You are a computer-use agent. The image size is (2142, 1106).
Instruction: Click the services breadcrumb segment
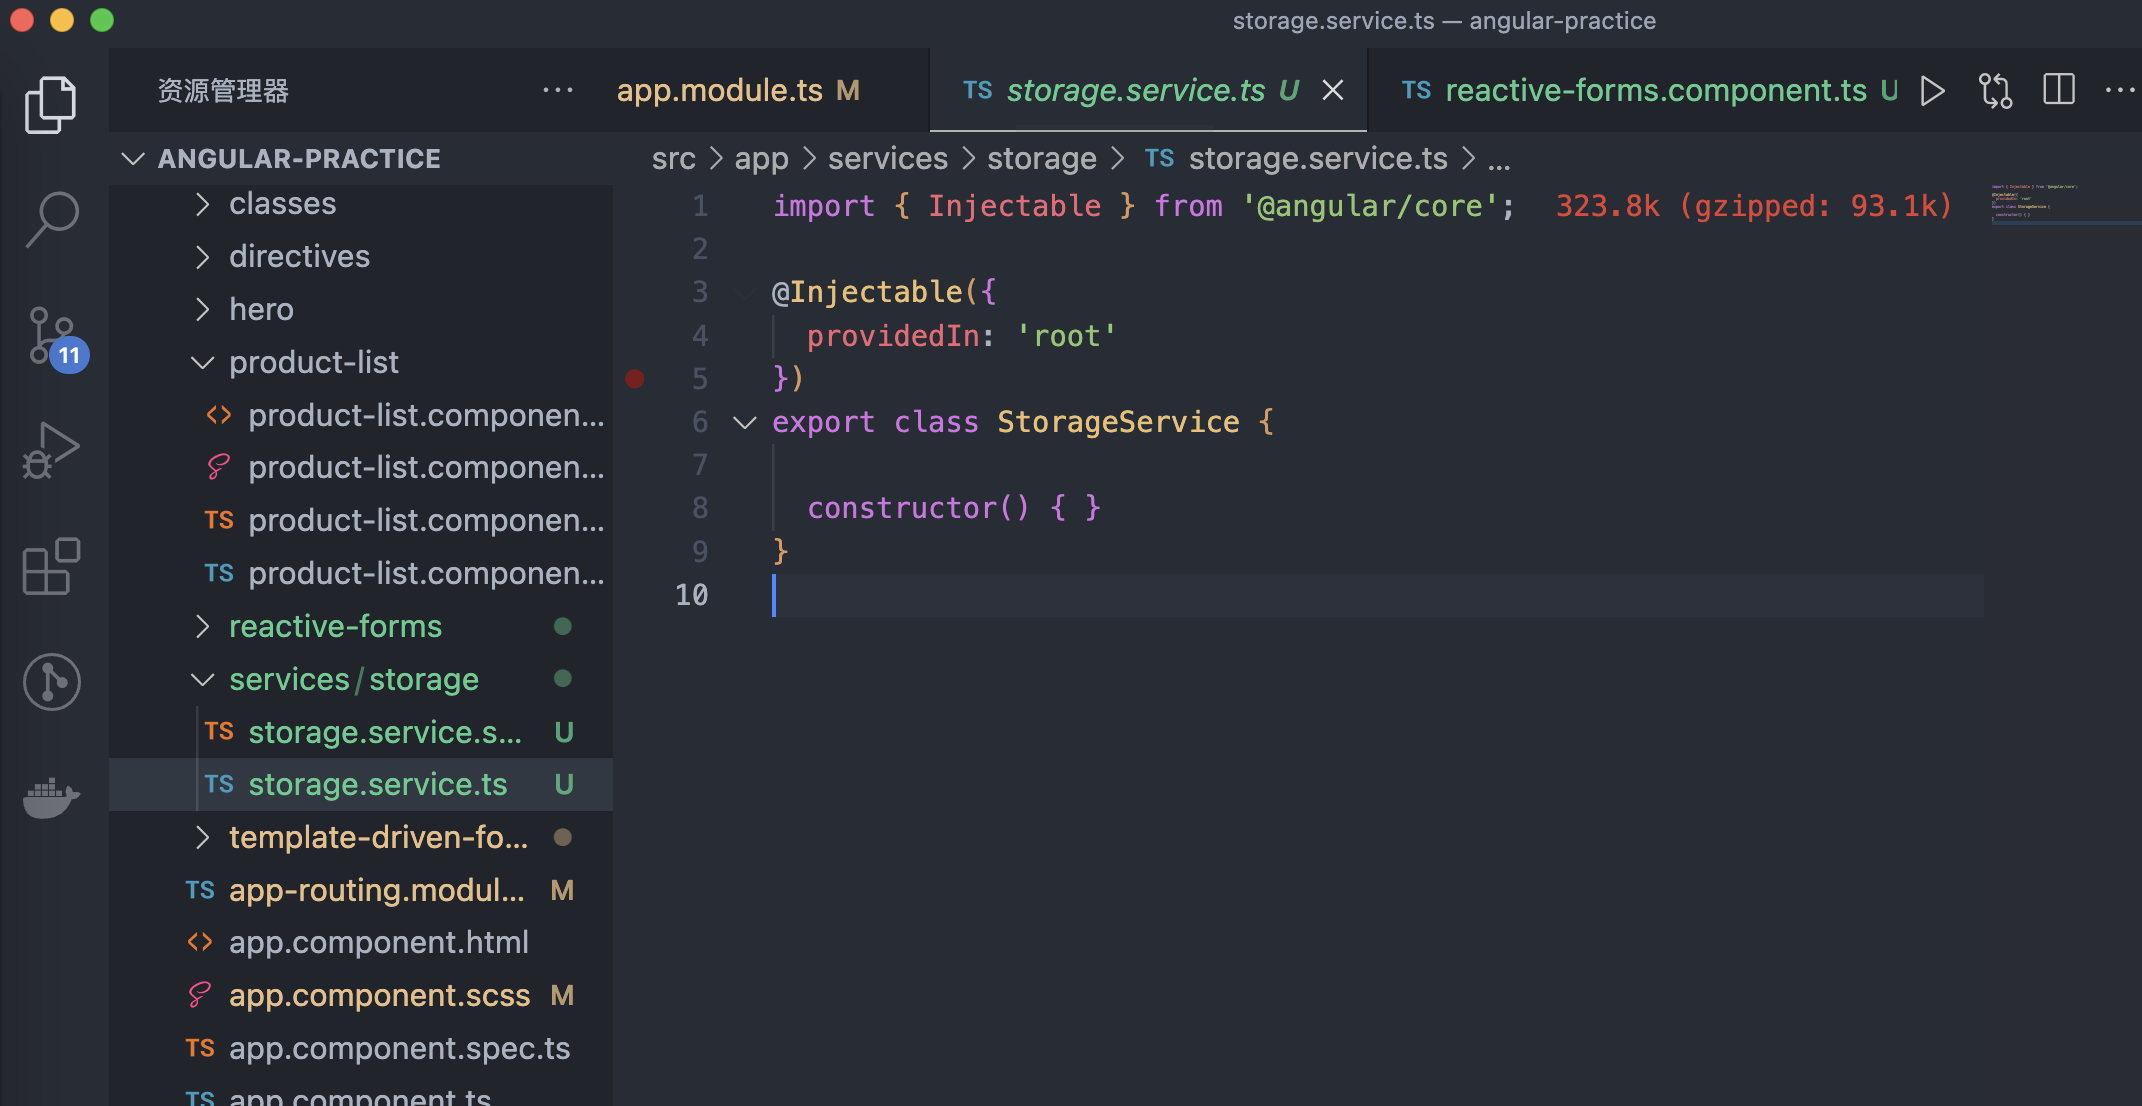pyautogui.click(x=887, y=159)
